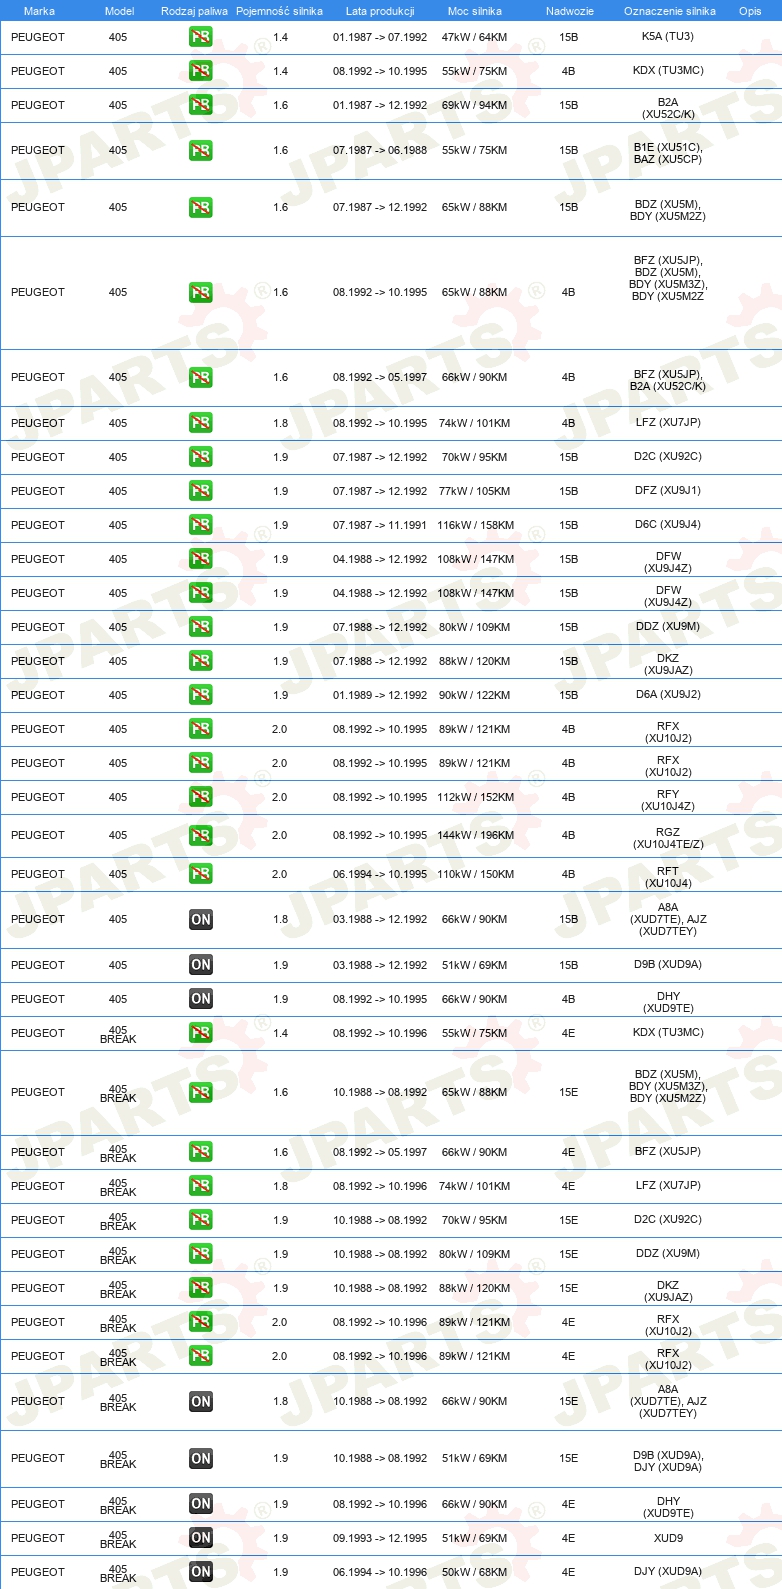Click the Model column header
This screenshot has height=1589, width=782.
[x=120, y=11]
